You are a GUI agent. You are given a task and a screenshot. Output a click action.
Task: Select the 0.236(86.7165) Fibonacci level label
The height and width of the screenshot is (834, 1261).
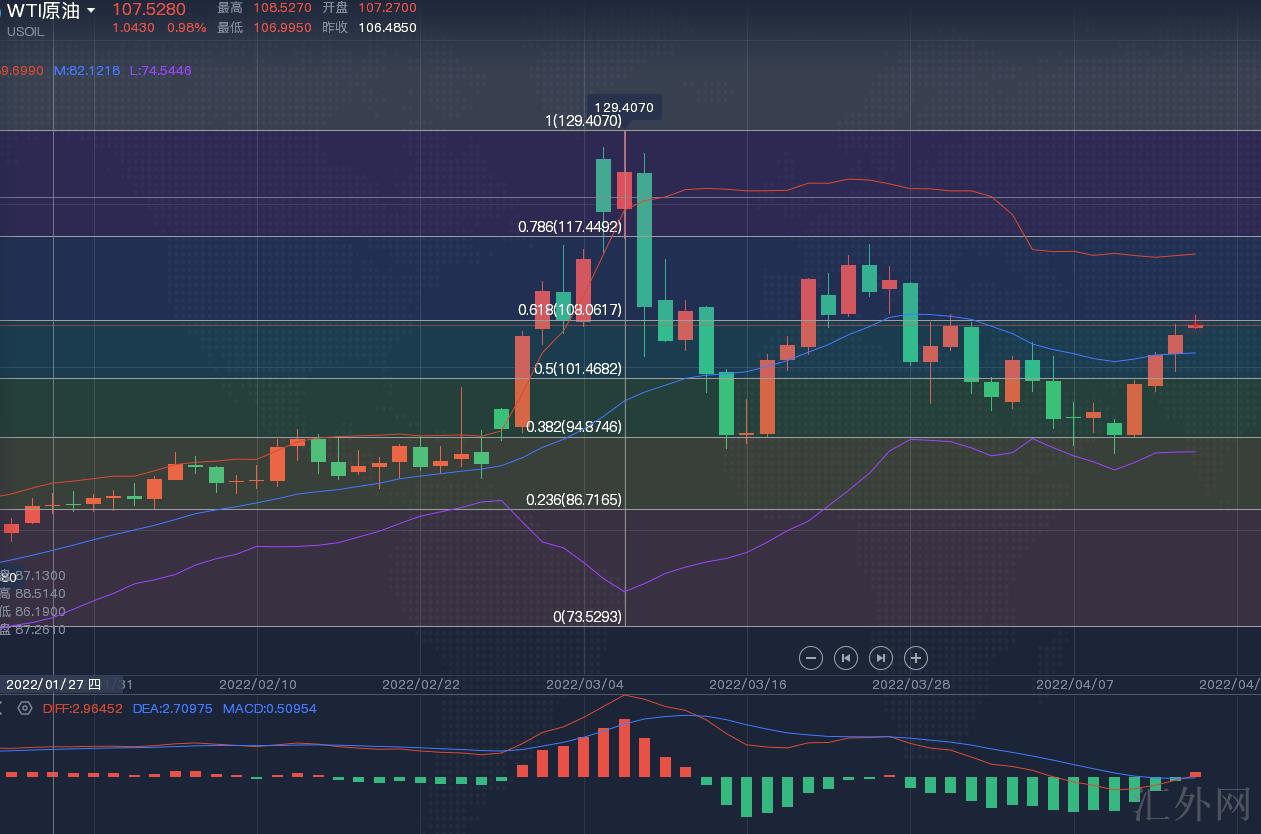[574, 498]
